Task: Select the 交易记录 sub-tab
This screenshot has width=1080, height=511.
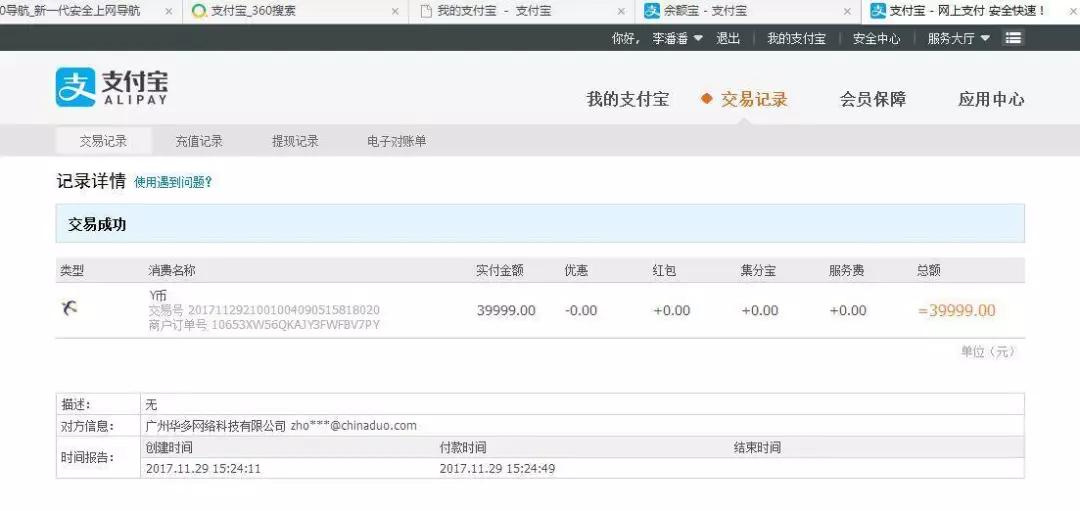Action: [103, 141]
